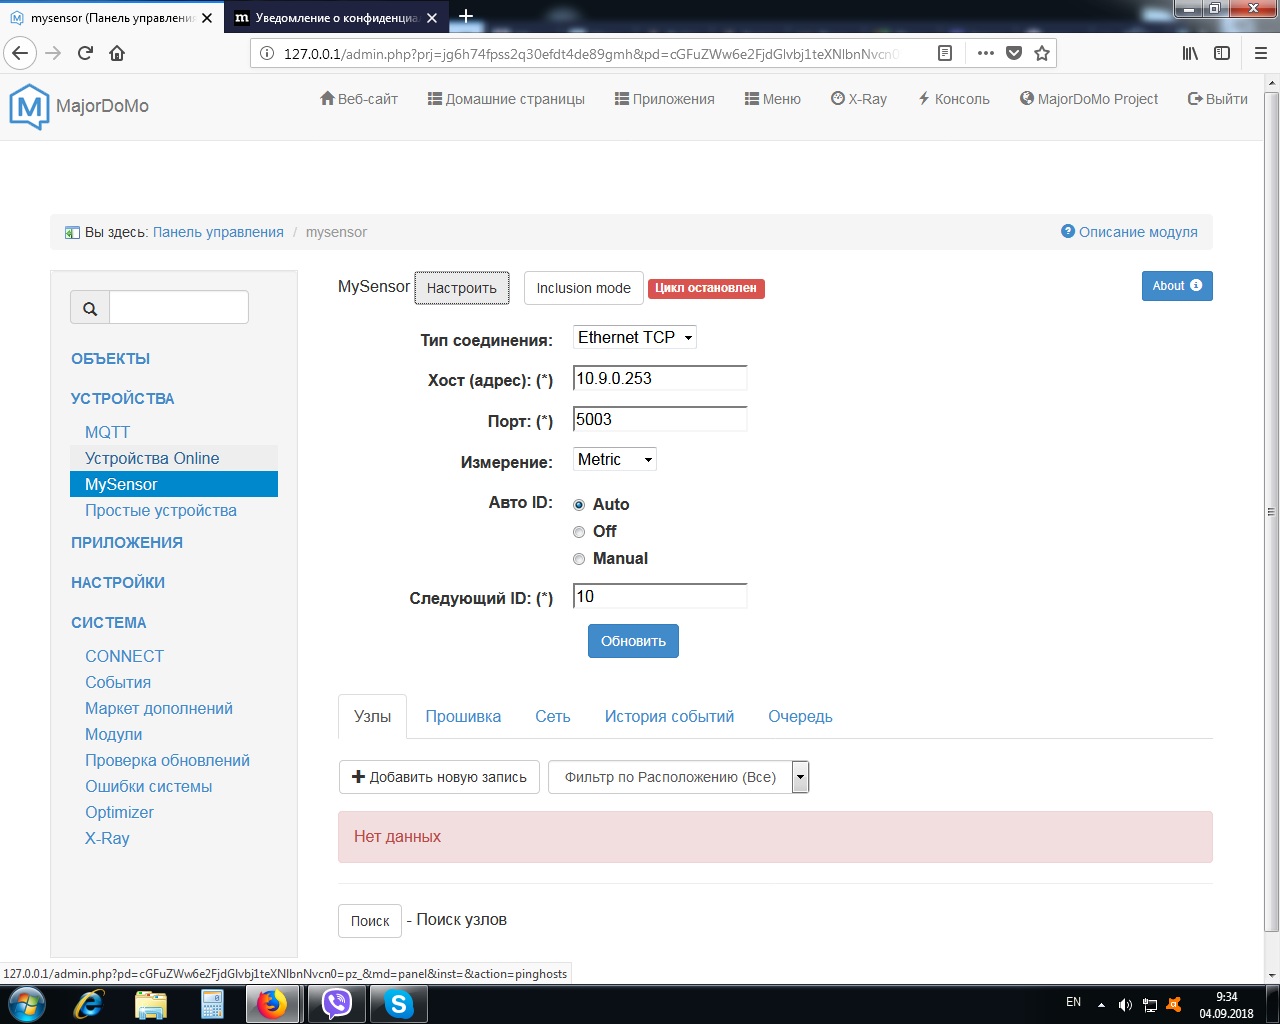The image size is (1280, 1024).
Task: Select Auto radio for Авто ID
Action: click(x=579, y=505)
